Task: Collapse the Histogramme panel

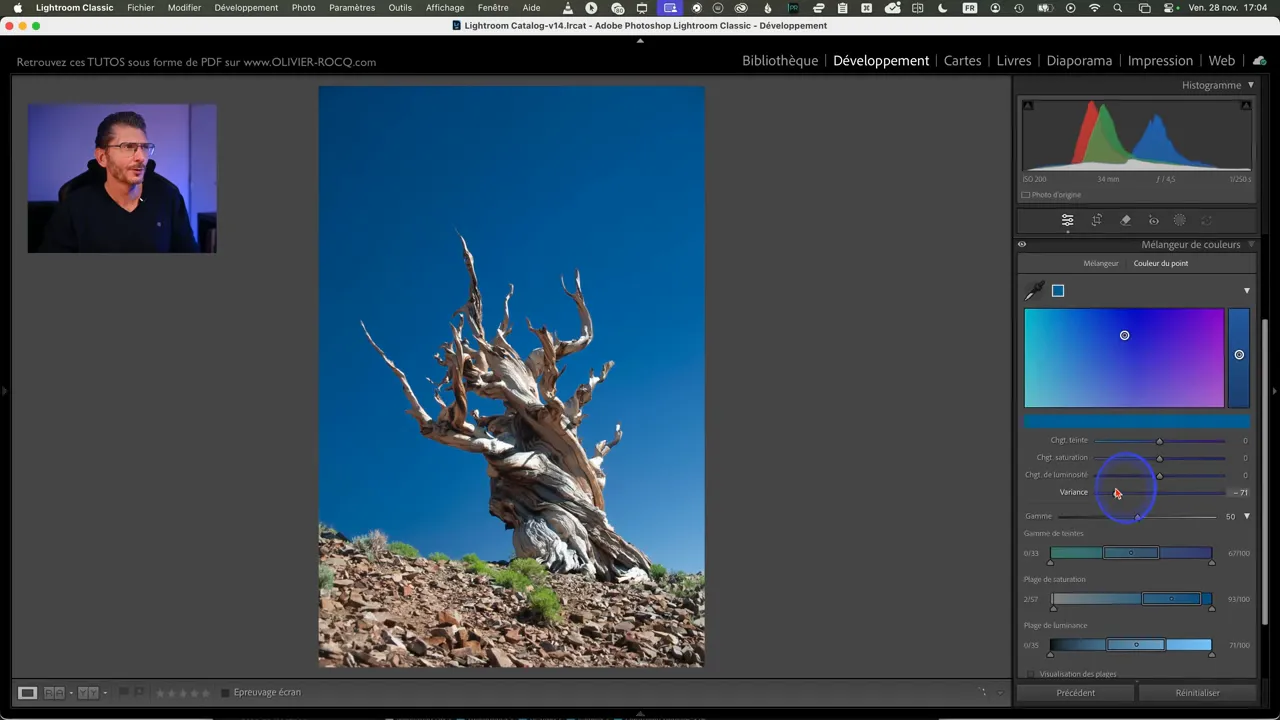Action: coord(1250,85)
